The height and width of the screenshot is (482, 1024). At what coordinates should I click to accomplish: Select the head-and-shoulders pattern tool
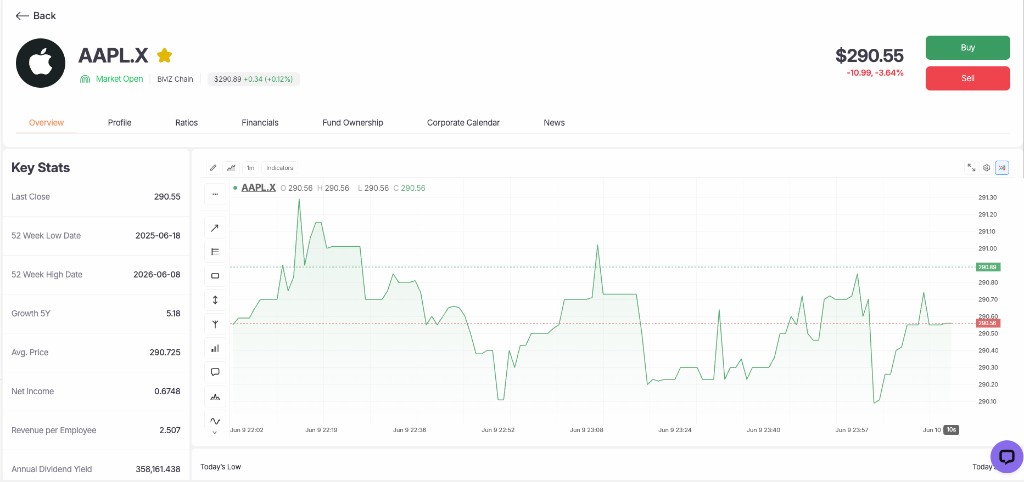[215, 396]
